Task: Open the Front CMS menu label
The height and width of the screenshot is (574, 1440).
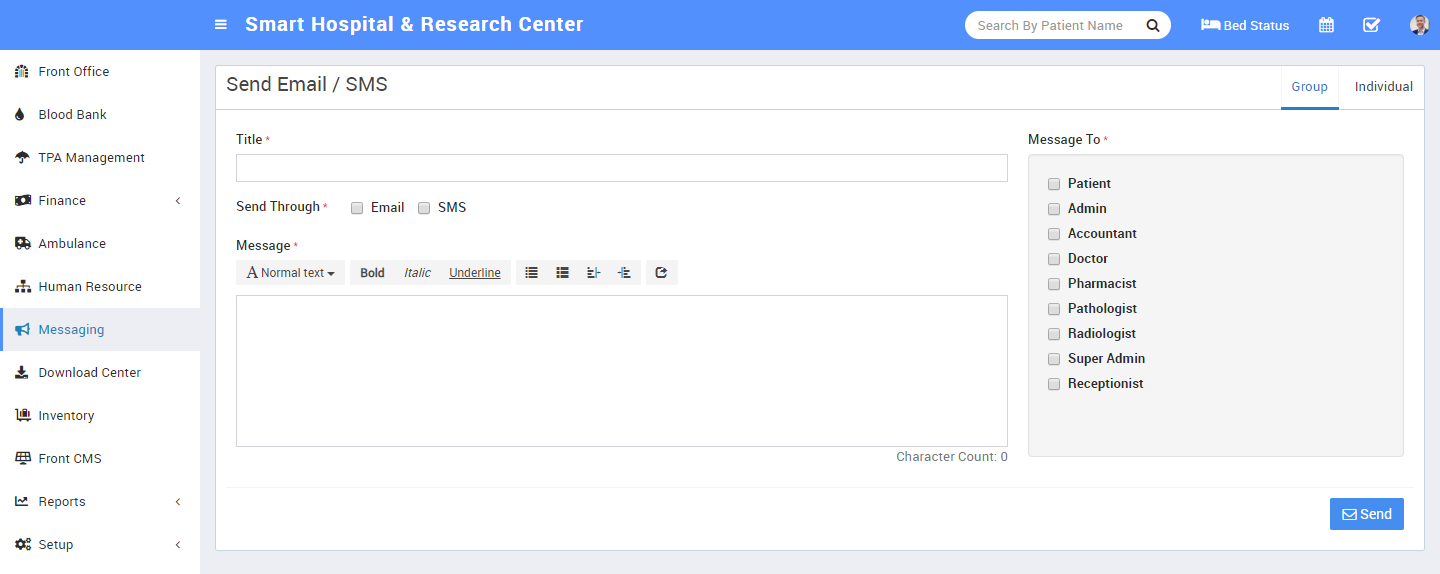Action: point(70,459)
